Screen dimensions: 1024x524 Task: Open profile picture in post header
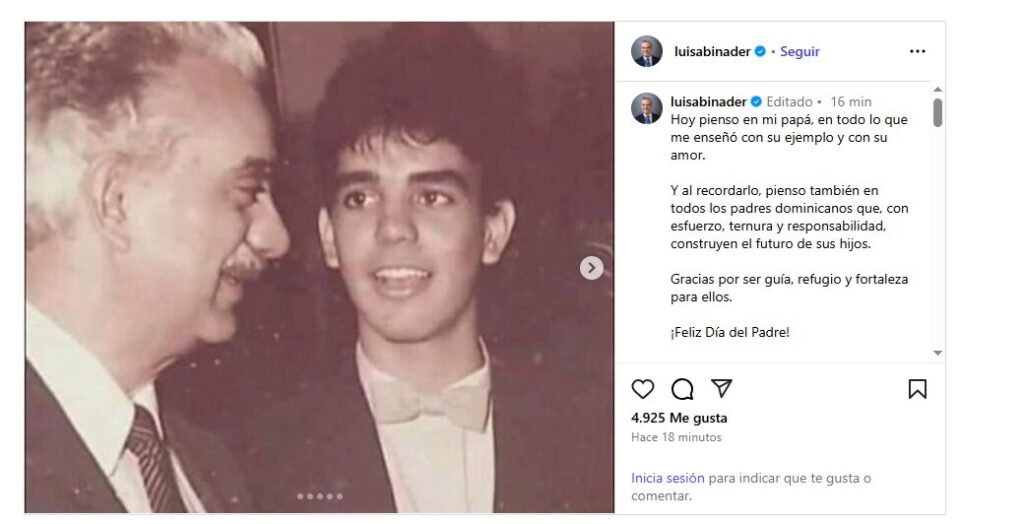(647, 51)
